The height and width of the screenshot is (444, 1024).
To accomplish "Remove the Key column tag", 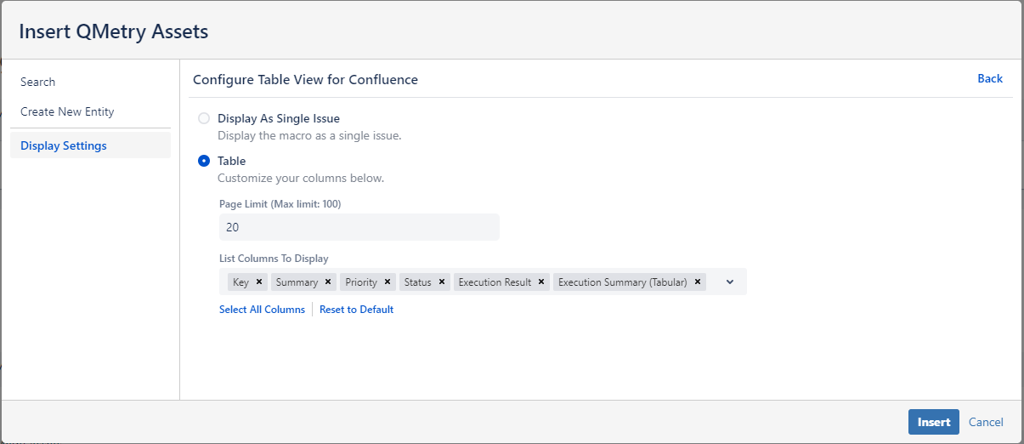I will click(x=259, y=282).
